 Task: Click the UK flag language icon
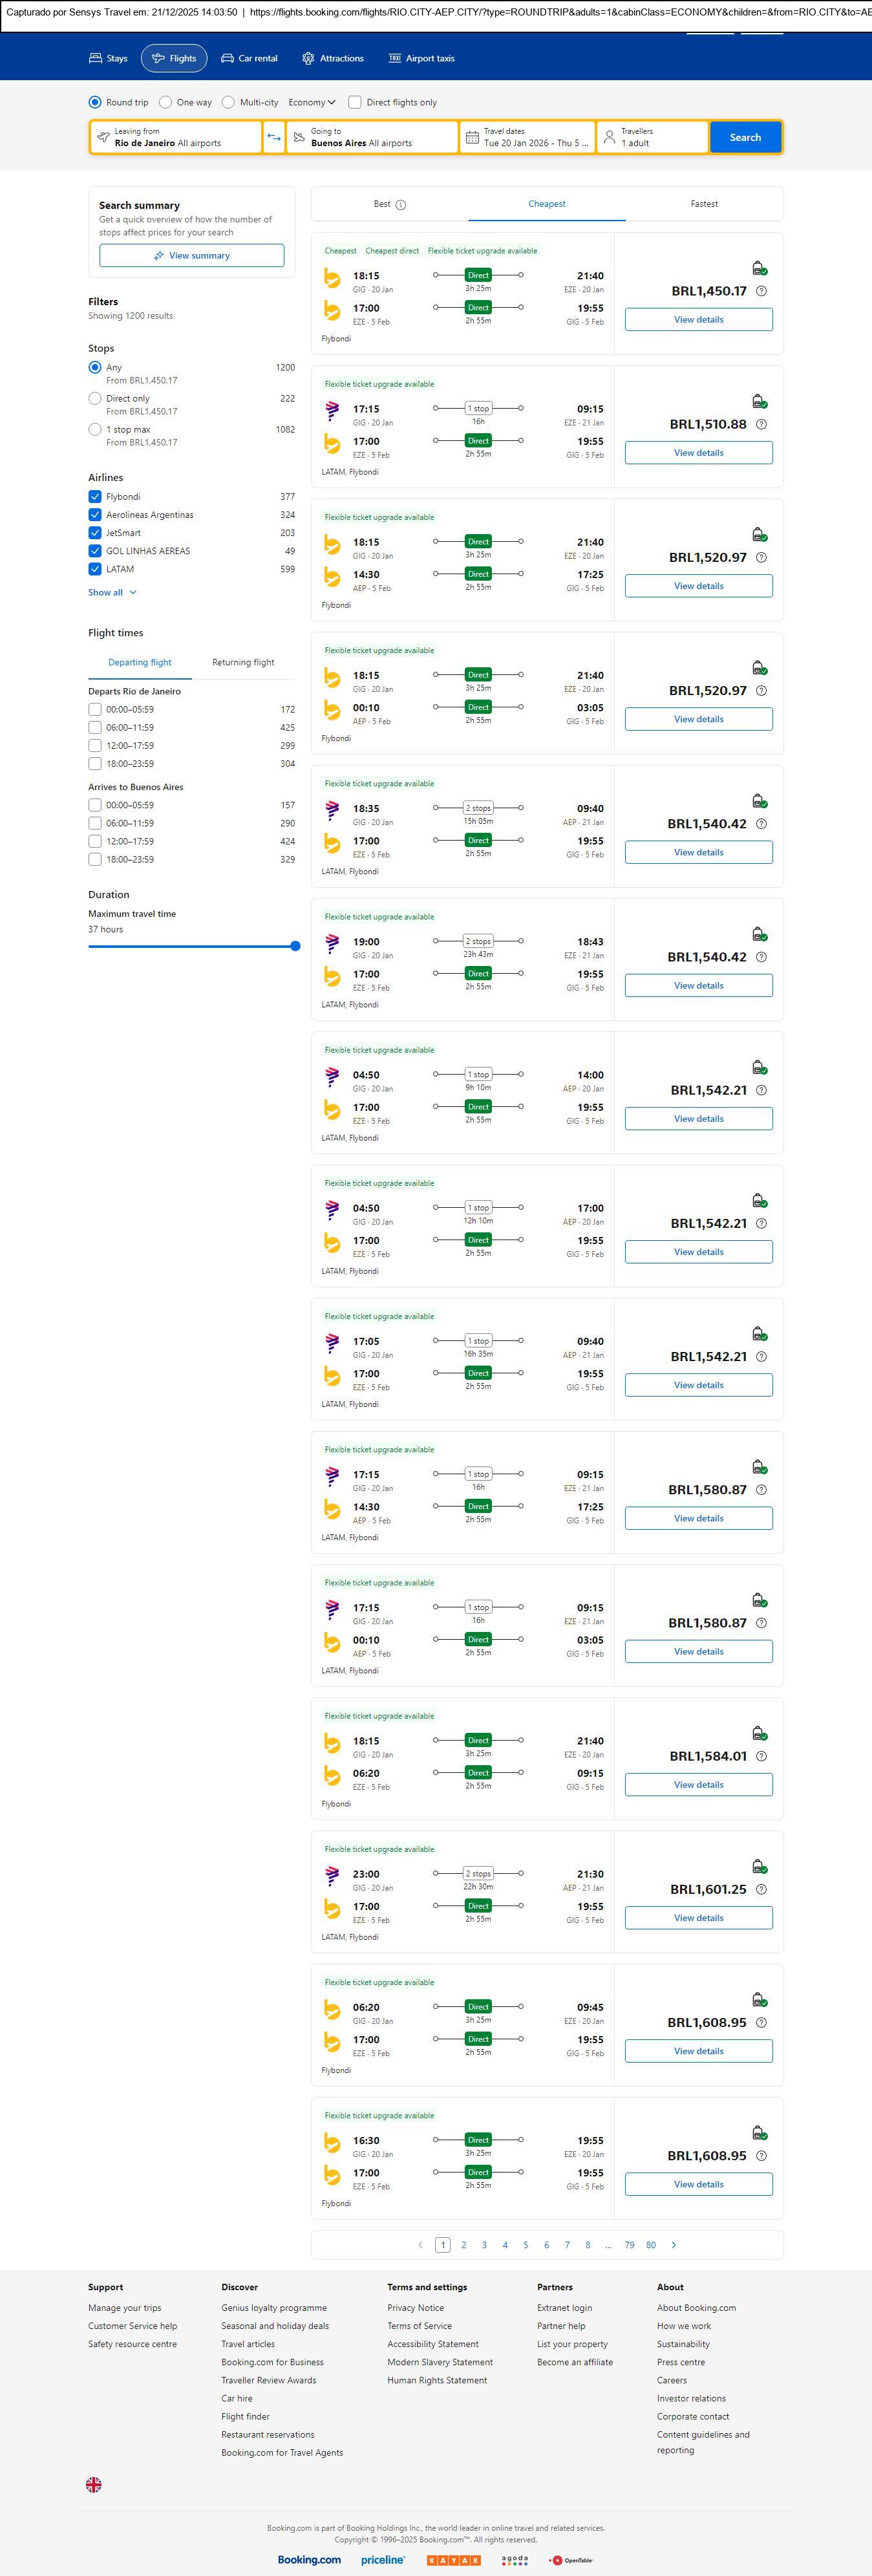pyautogui.click(x=94, y=2484)
